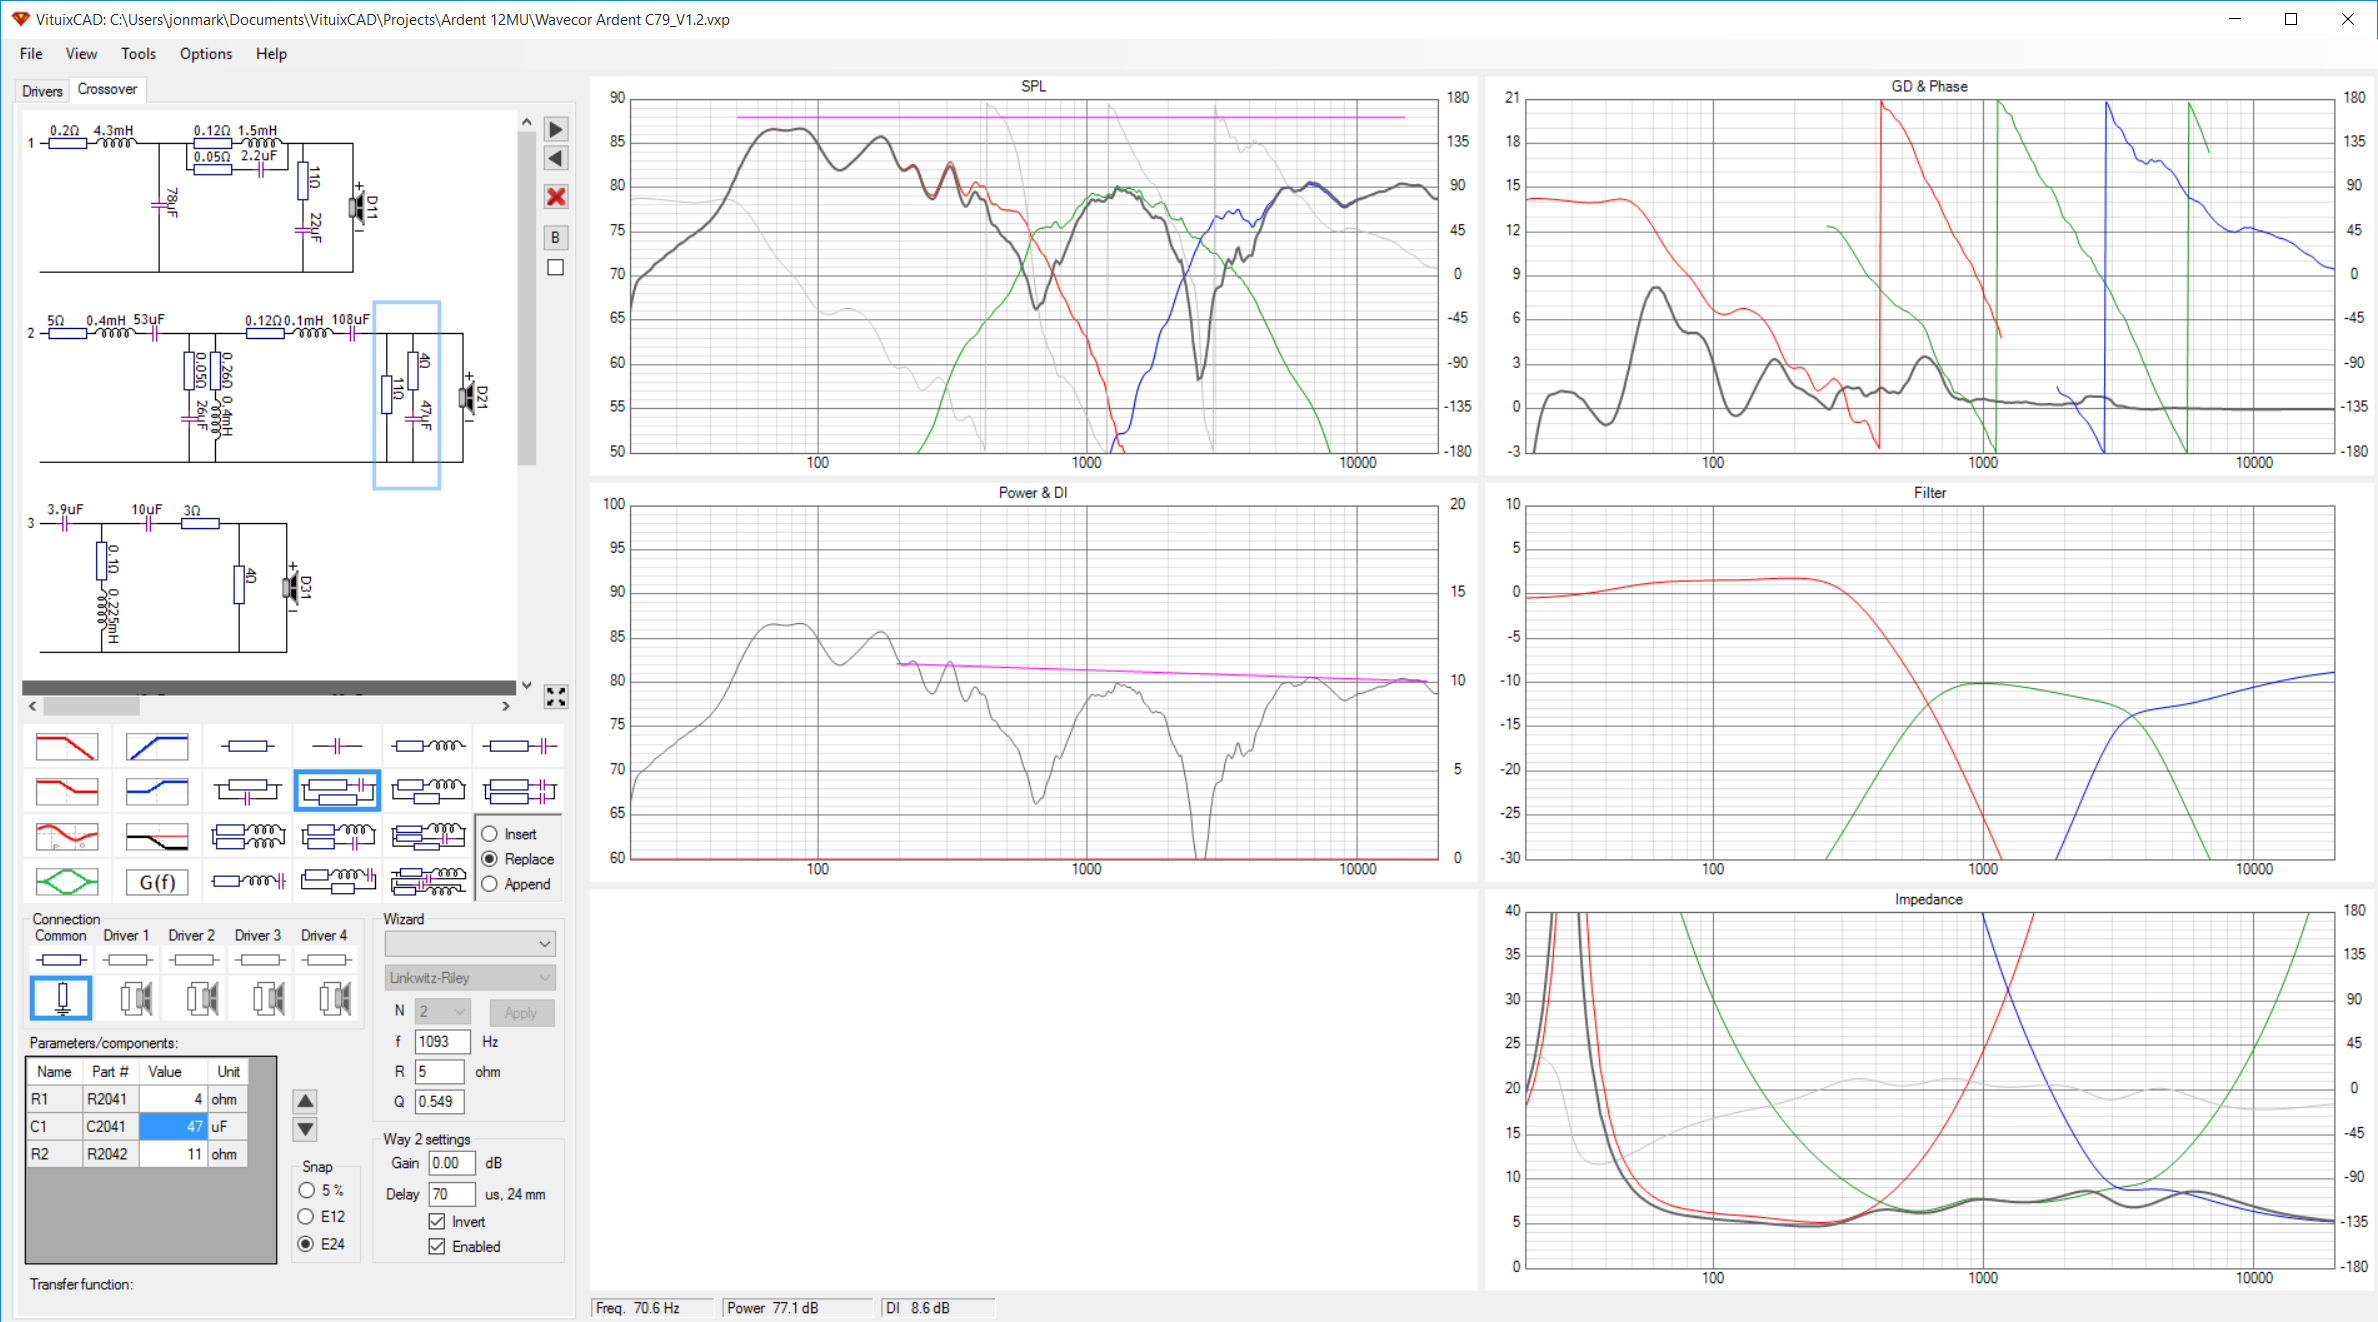Viewport: 2378px width, 1322px height.
Task: Delete component with the red X button
Action: [x=556, y=197]
